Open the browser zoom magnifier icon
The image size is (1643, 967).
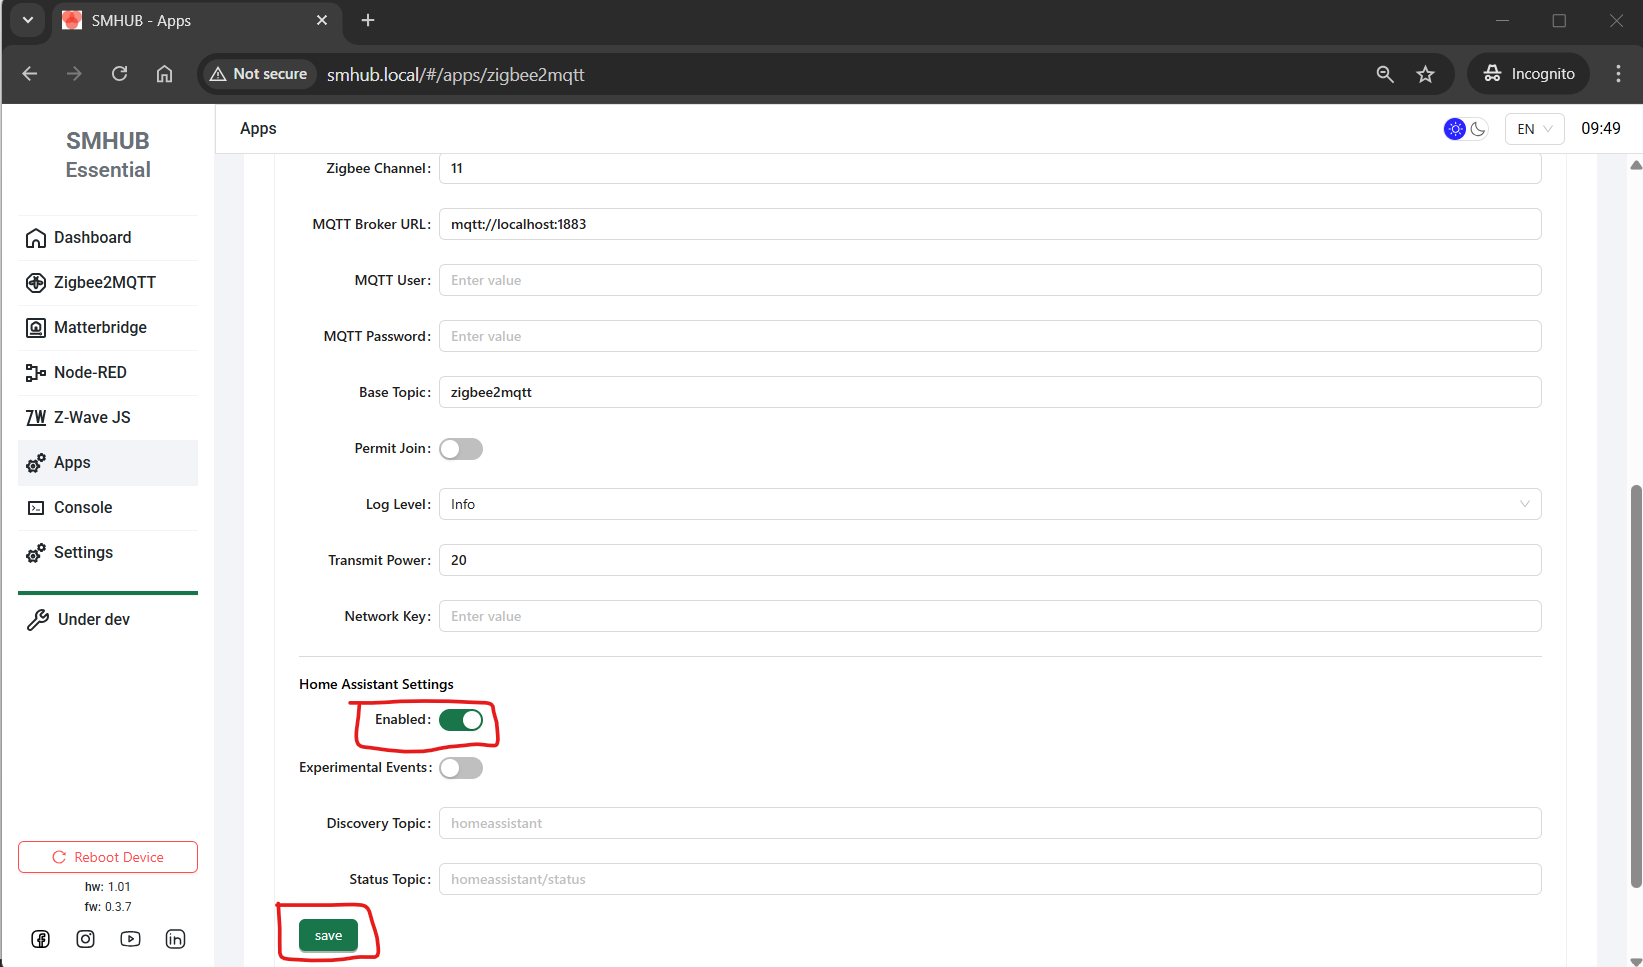(1384, 74)
